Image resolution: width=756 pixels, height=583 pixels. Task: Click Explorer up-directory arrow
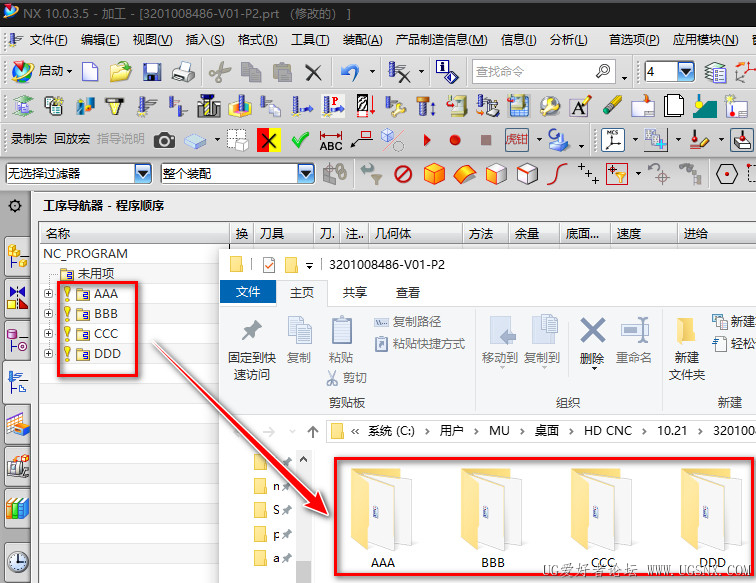tap(313, 432)
